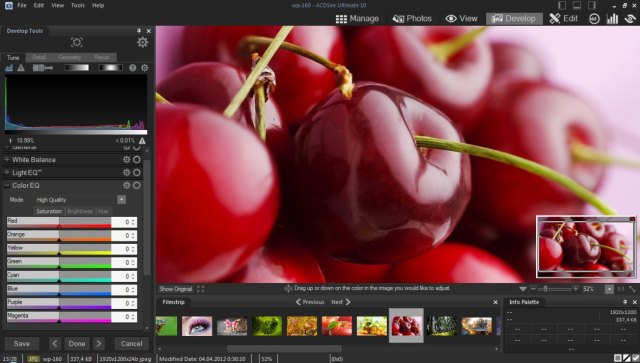Open White Balance settings gear
The image size is (640, 363).
point(127,160)
